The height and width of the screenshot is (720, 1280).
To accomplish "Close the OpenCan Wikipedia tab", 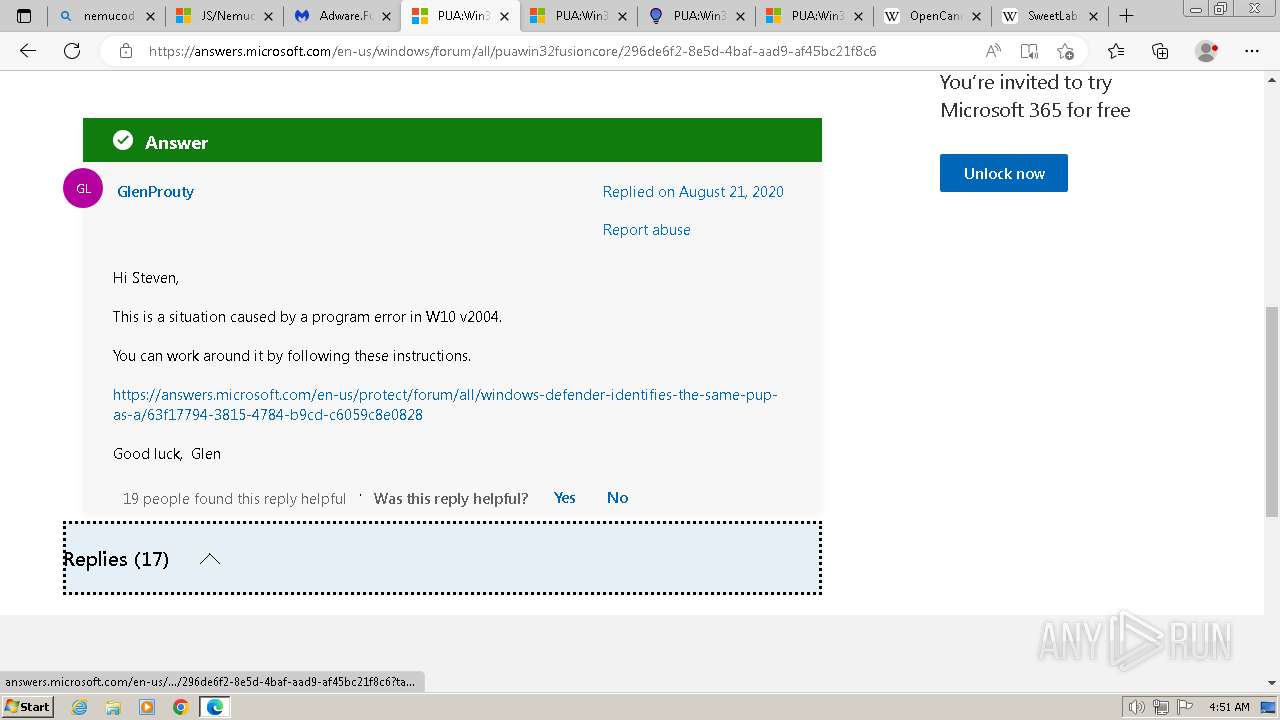I will tap(976, 16).
